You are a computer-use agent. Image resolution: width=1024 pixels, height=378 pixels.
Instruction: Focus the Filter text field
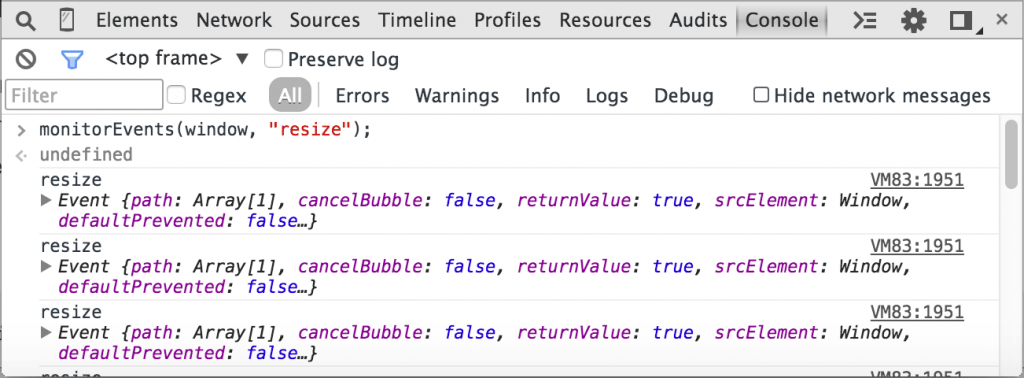[x=84, y=95]
